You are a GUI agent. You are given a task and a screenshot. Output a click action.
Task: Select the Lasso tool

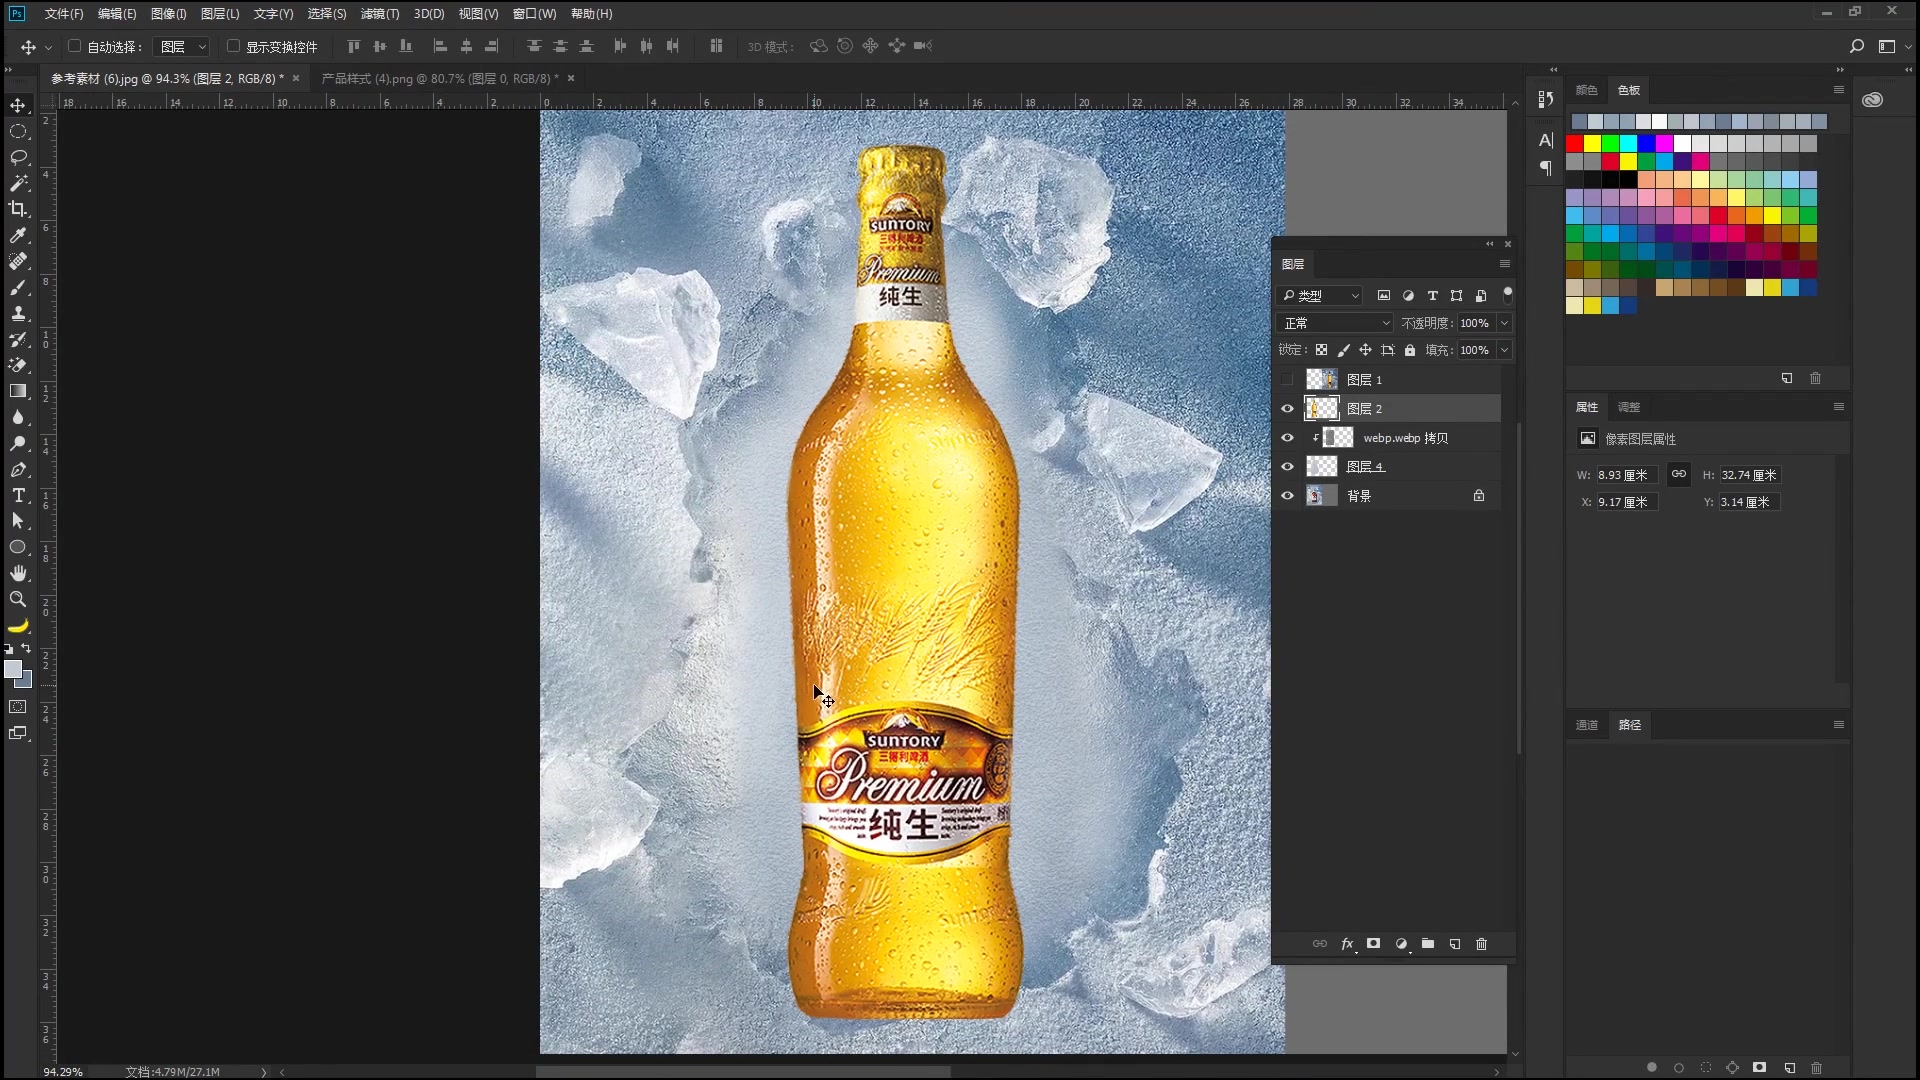18,157
